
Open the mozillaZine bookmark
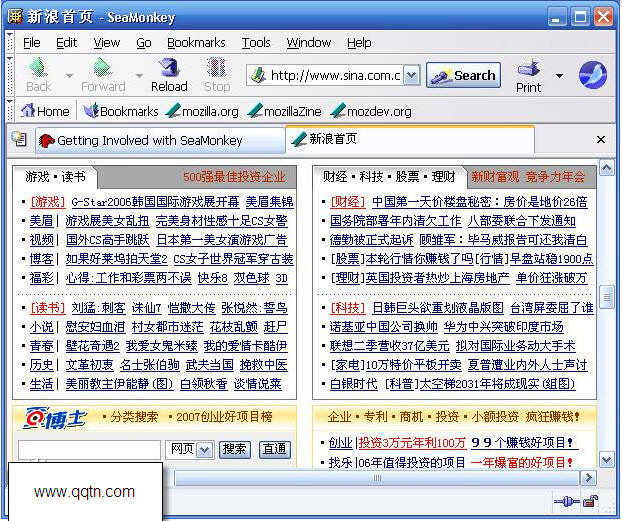tap(284, 111)
